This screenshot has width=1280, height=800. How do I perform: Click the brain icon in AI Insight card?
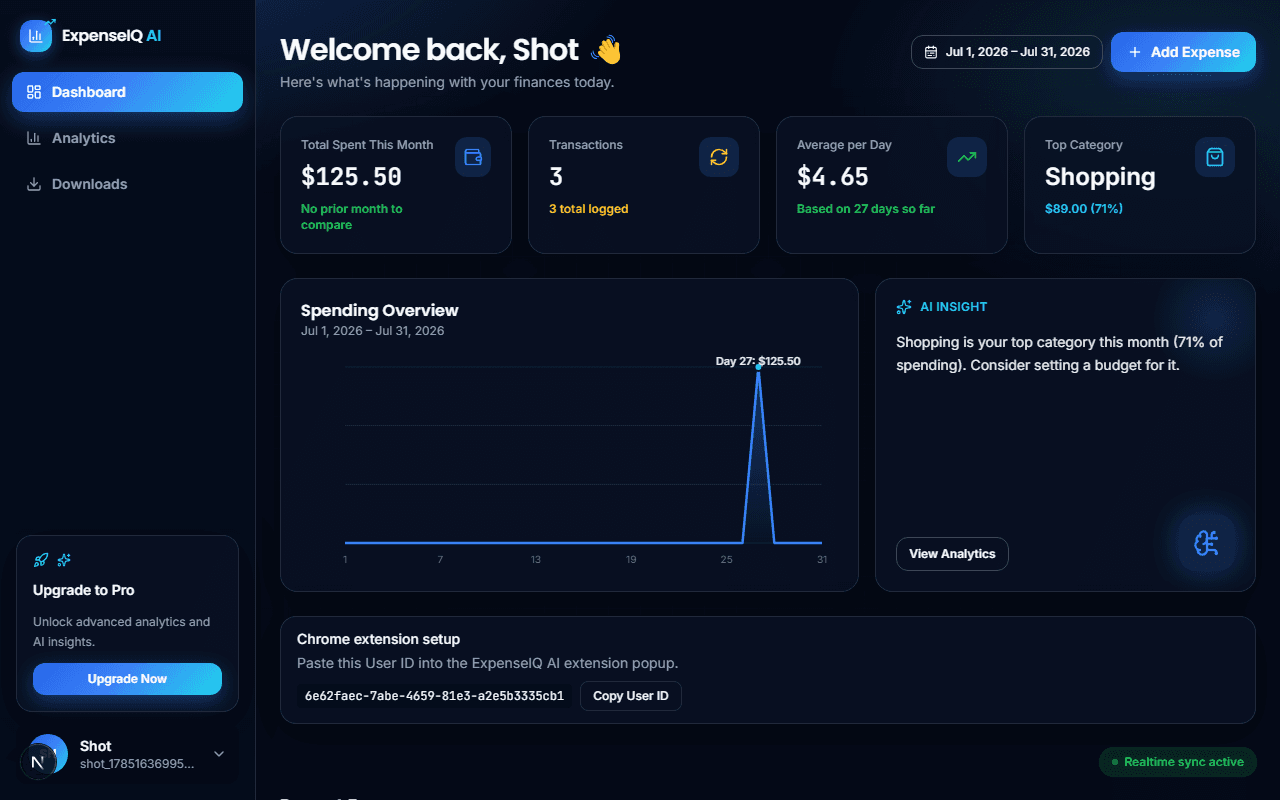1207,543
